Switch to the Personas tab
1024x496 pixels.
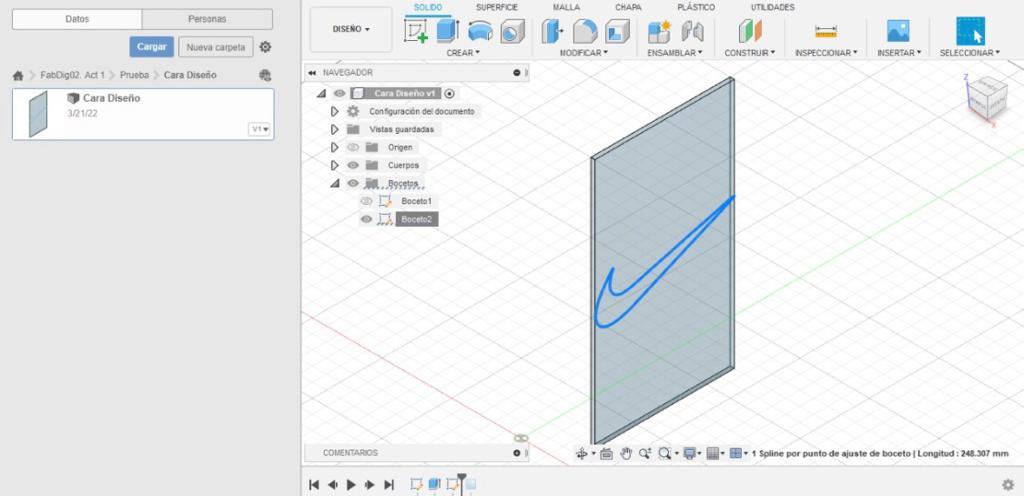pyautogui.click(x=207, y=19)
